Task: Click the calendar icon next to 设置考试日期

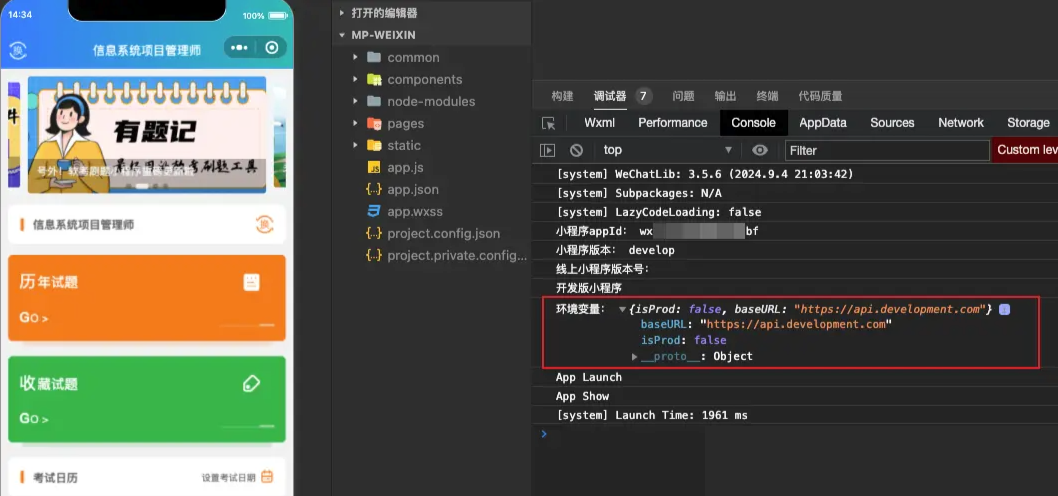Action: (267, 477)
